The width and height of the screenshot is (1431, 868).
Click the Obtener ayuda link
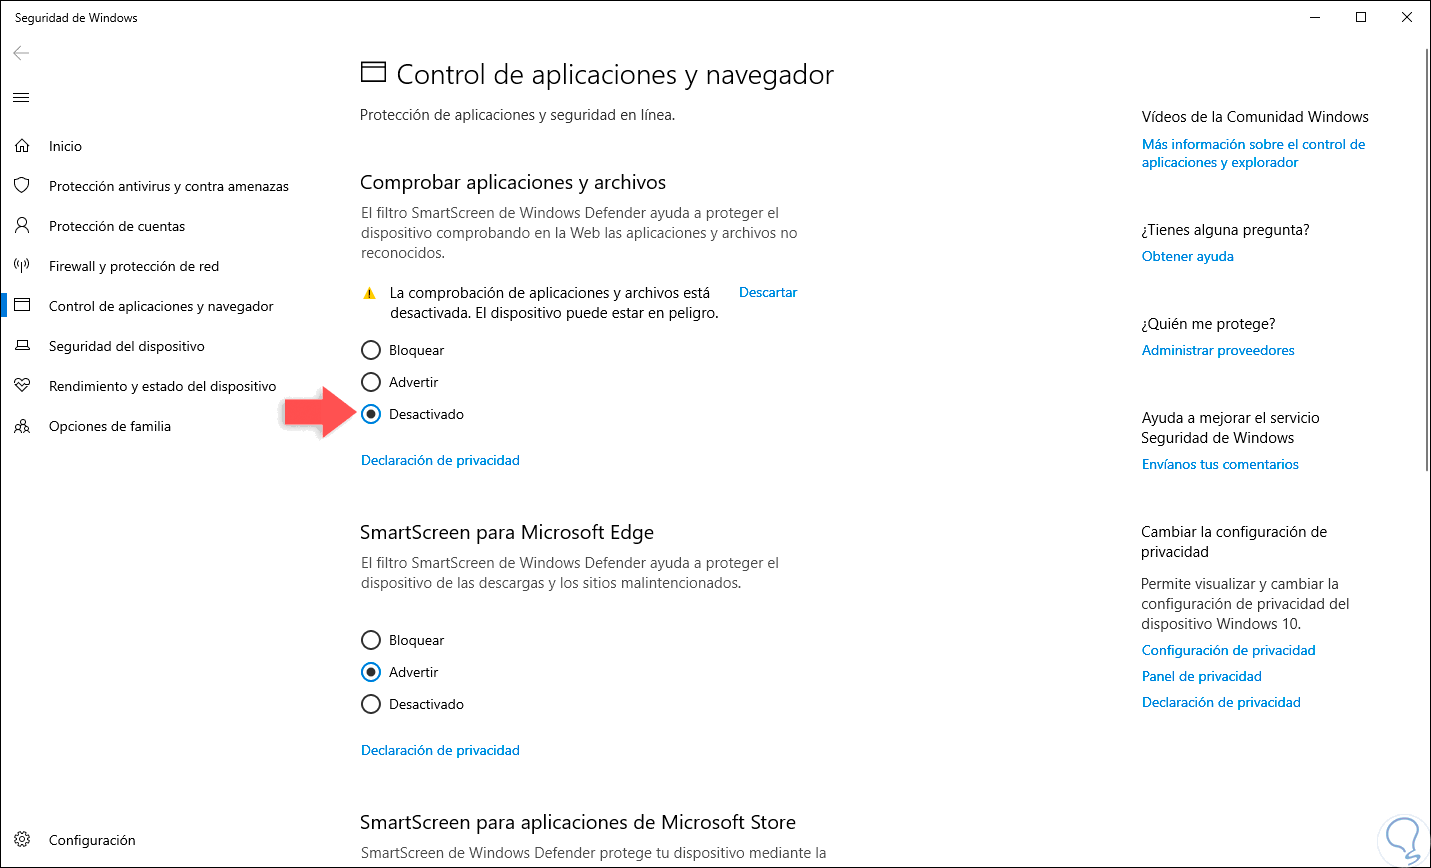(x=1188, y=256)
